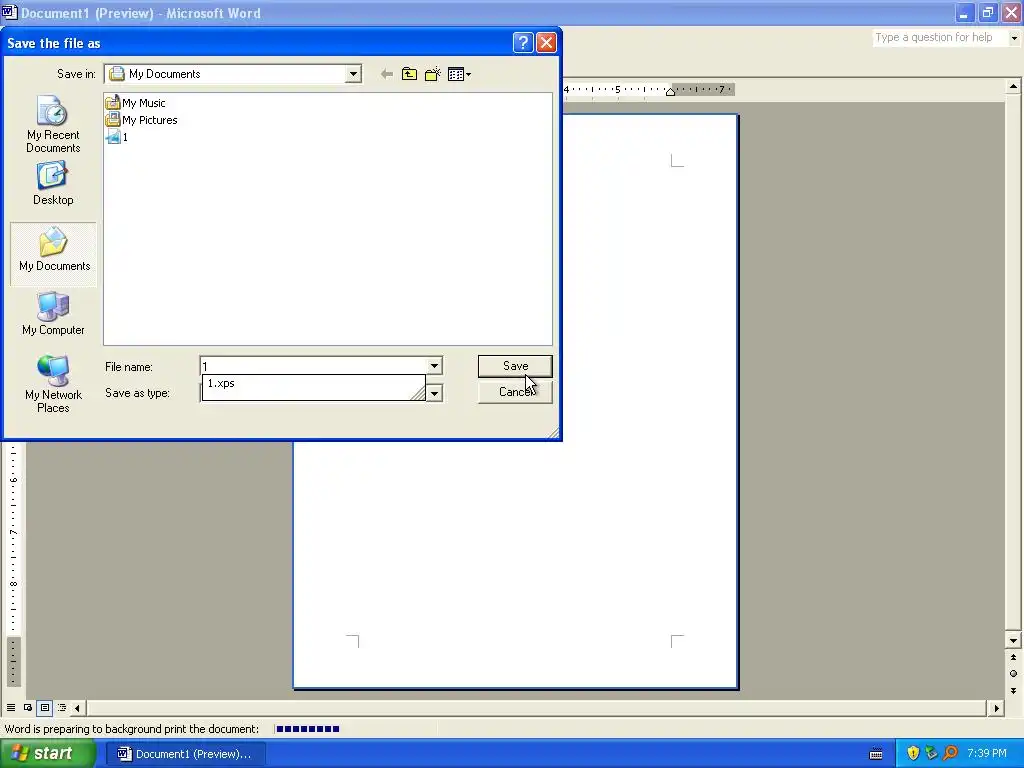
Task: Click the Word vertical scrollbar up arrow
Action: pos(1013,86)
